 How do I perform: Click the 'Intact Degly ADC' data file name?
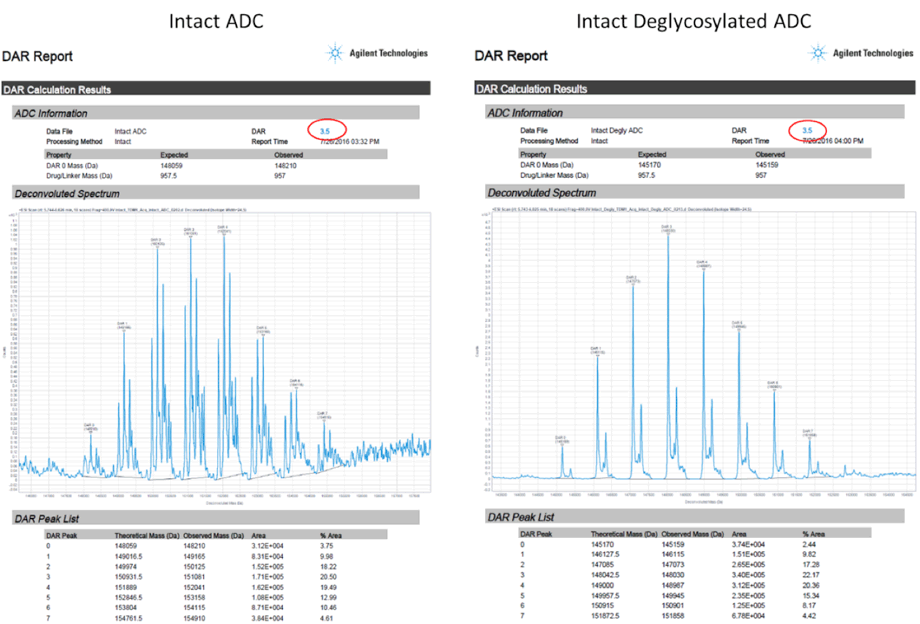tap(616, 131)
